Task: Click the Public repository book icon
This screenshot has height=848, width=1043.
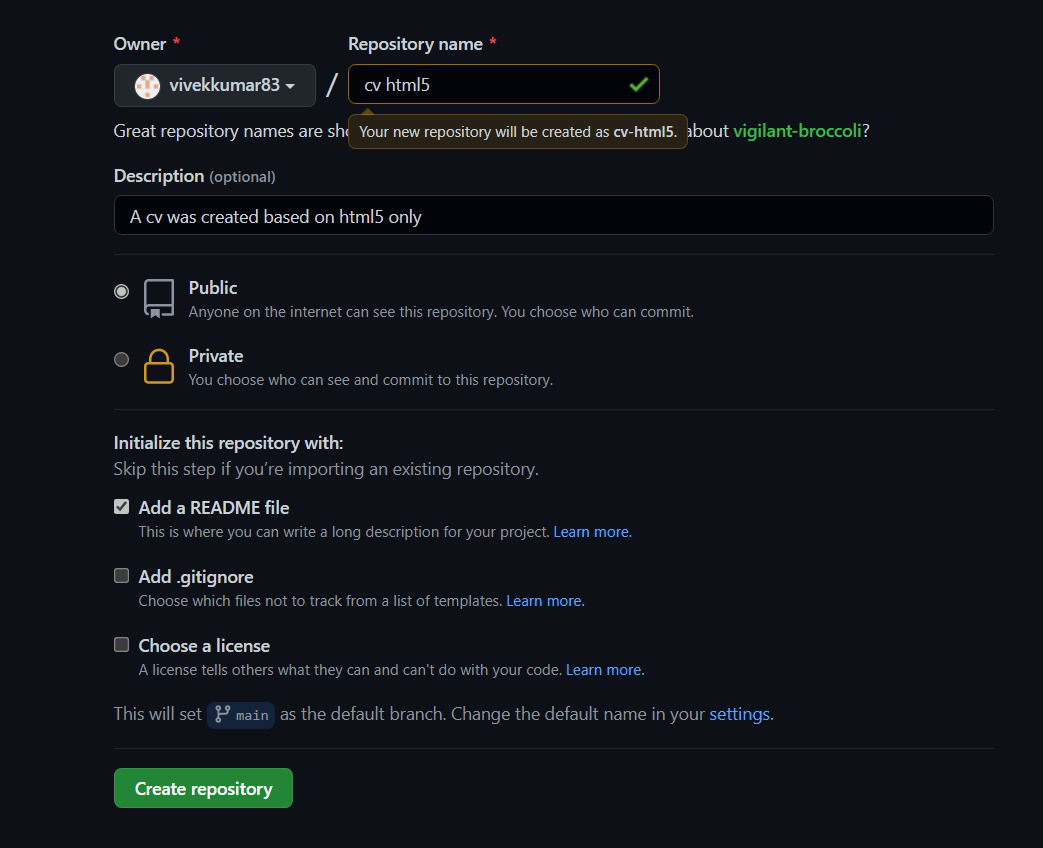Action: point(159,299)
